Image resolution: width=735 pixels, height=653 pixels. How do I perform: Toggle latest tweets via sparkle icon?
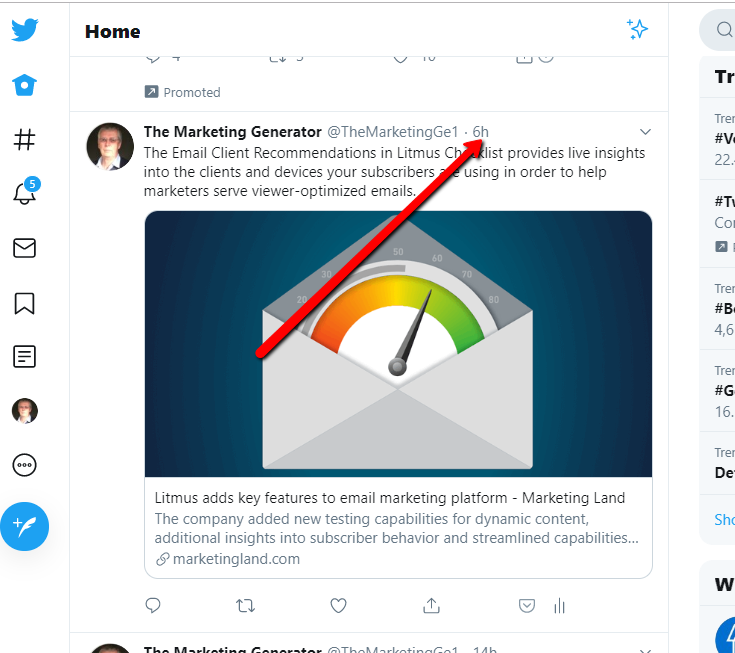pyautogui.click(x=638, y=30)
